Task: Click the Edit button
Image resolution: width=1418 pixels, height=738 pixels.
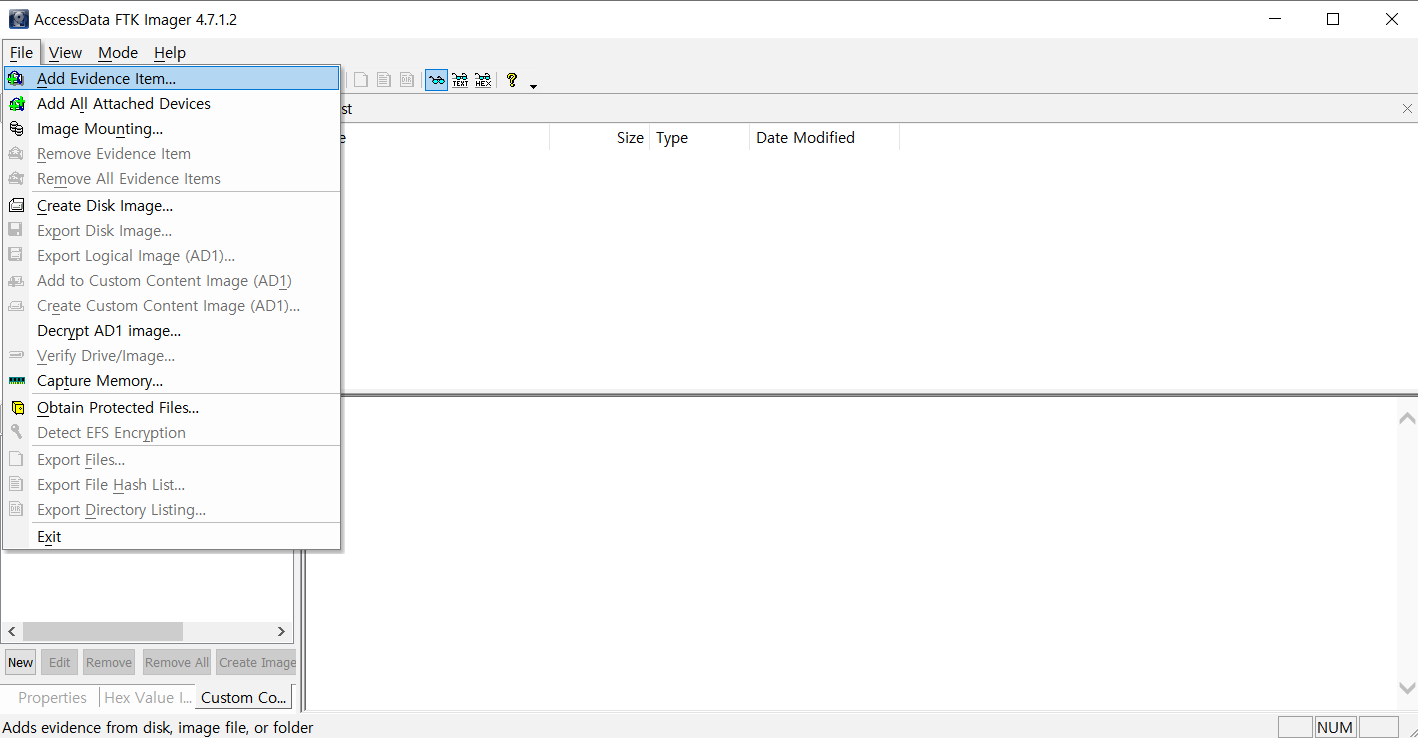Action: tap(60, 662)
